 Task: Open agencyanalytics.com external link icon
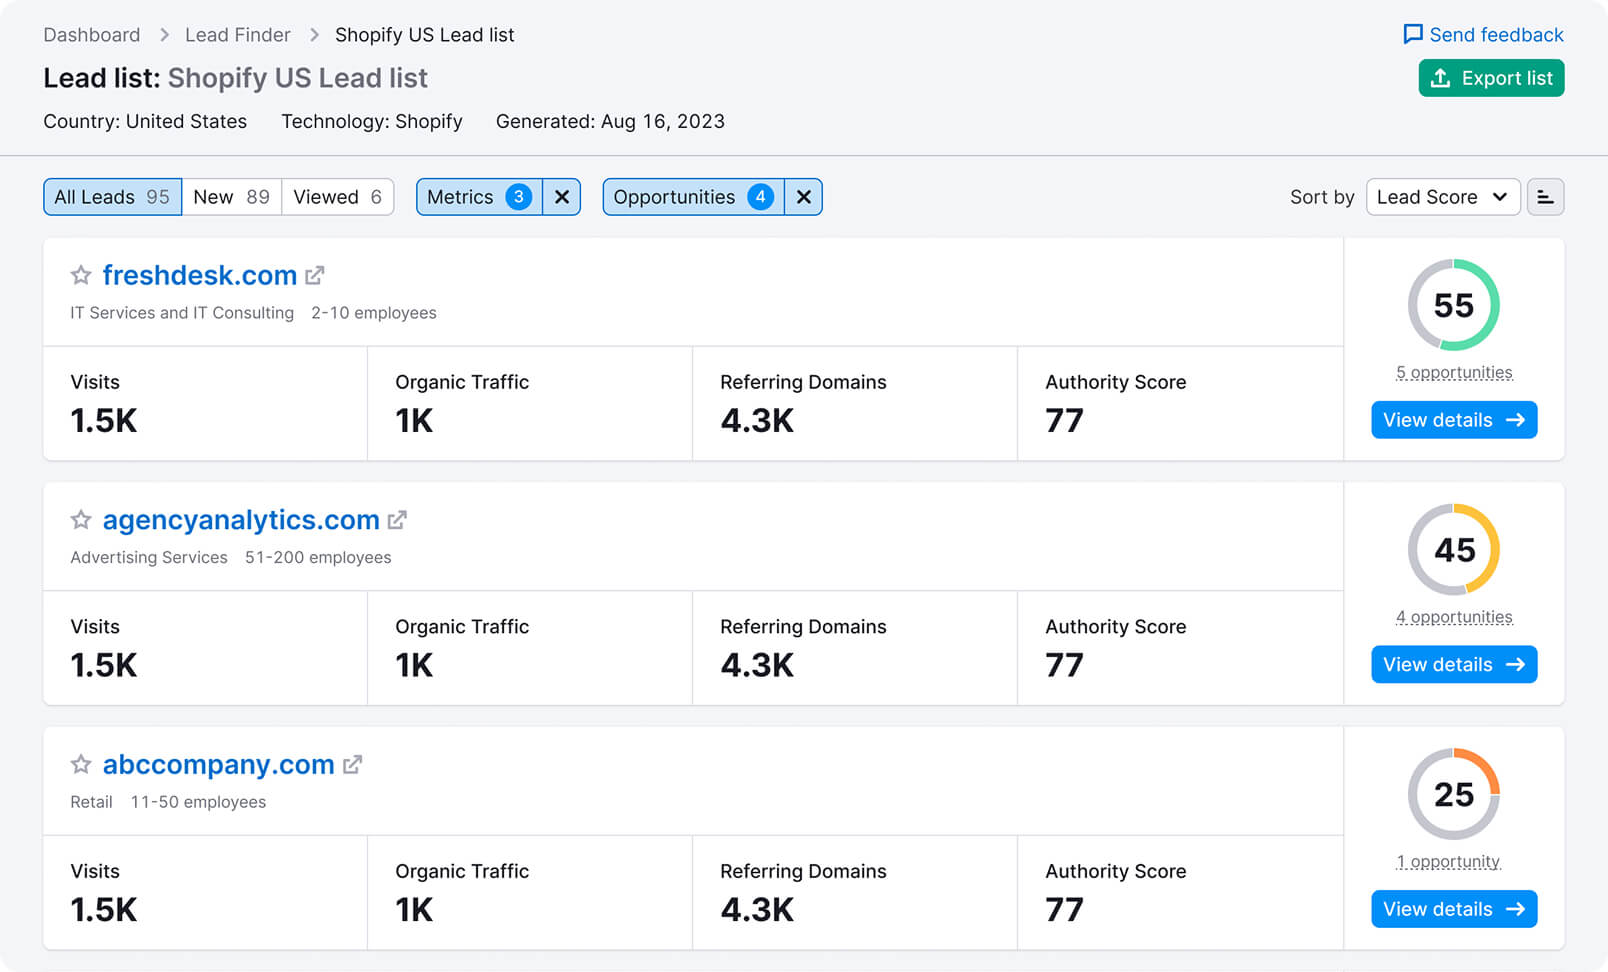[397, 520]
